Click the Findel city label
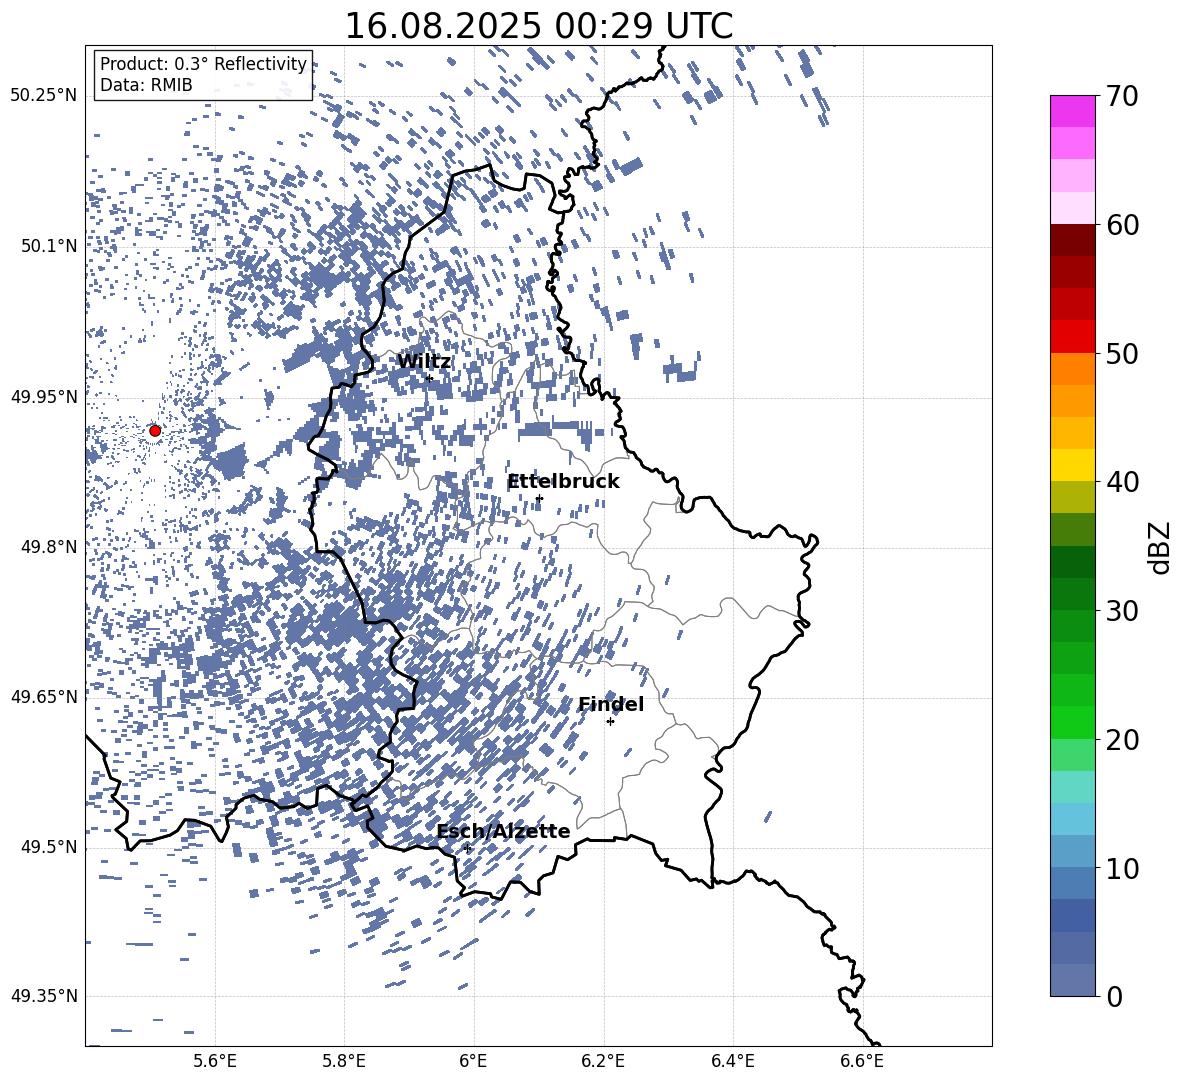The width and height of the screenshot is (1184, 1081). pyautogui.click(x=611, y=704)
